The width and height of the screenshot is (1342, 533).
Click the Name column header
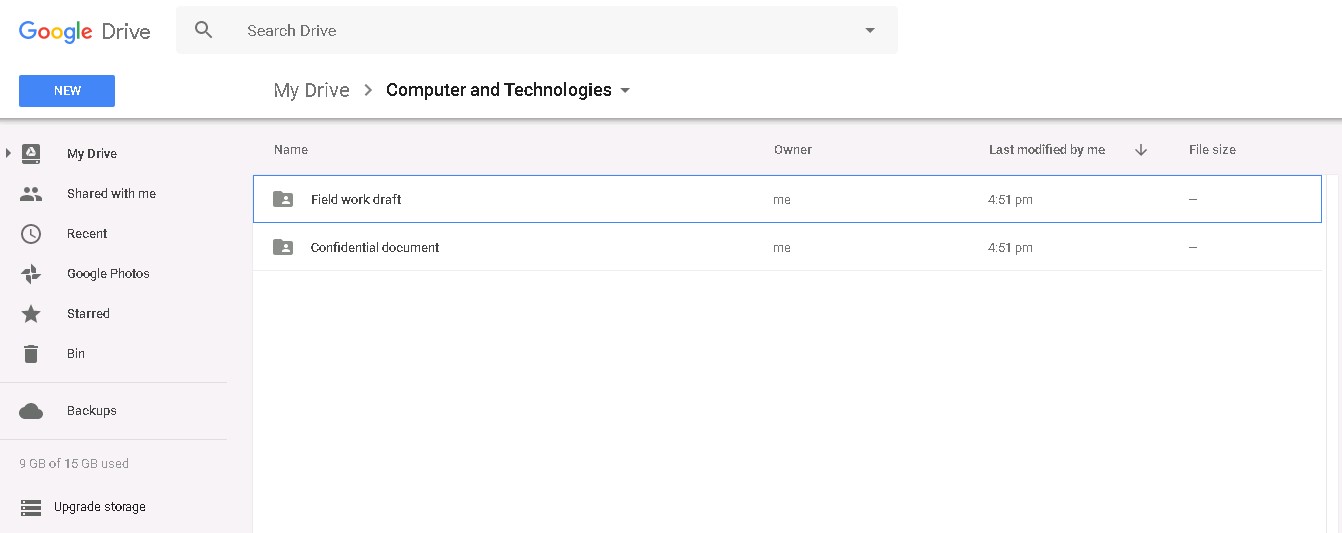291,150
